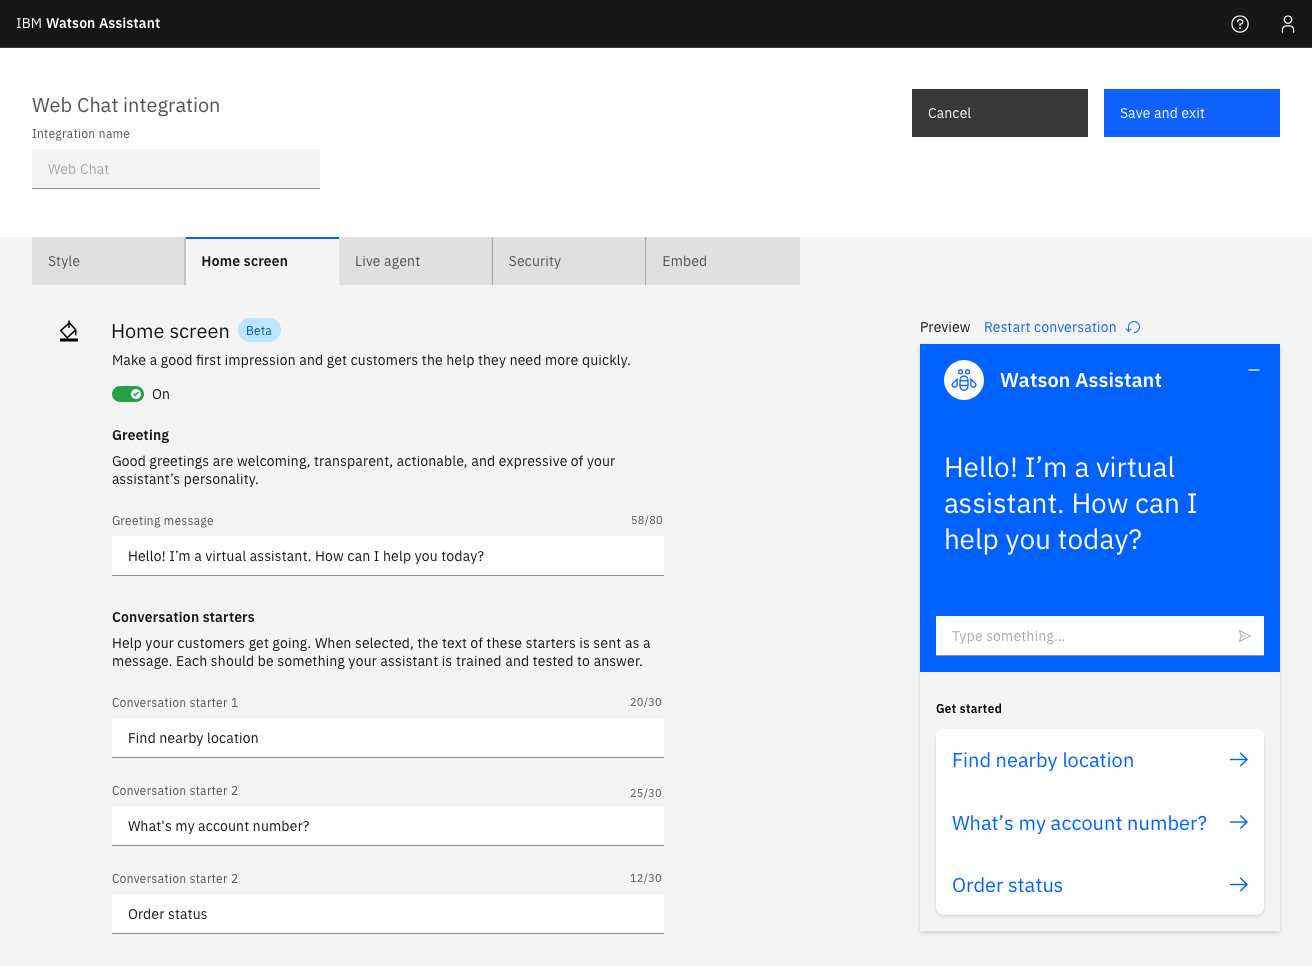Open the Embed tab
Viewport: 1312px width, 966px height.
pyautogui.click(x=723, y=261)
